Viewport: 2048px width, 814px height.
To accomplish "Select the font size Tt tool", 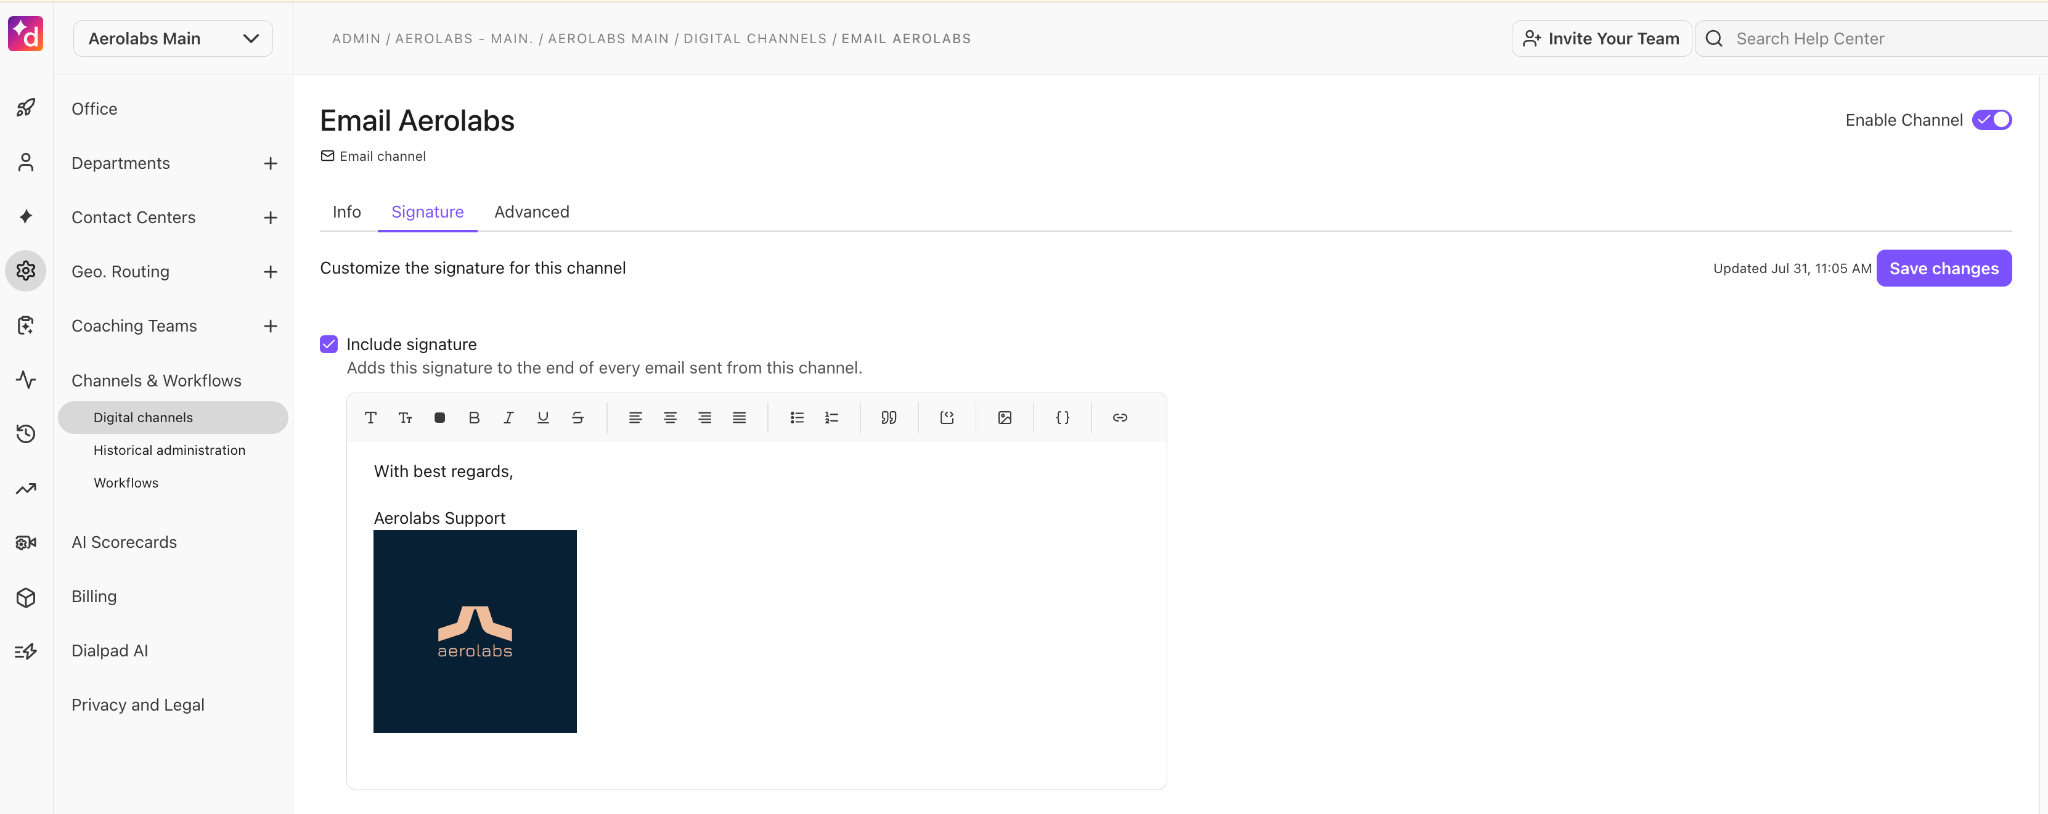I will click(405, 418).
